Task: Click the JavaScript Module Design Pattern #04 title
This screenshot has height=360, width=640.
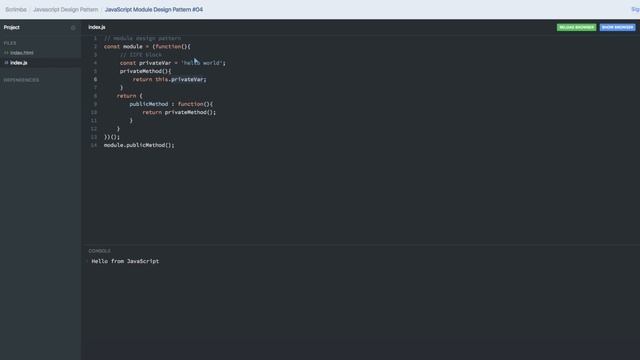Action: tap(154, 9)
